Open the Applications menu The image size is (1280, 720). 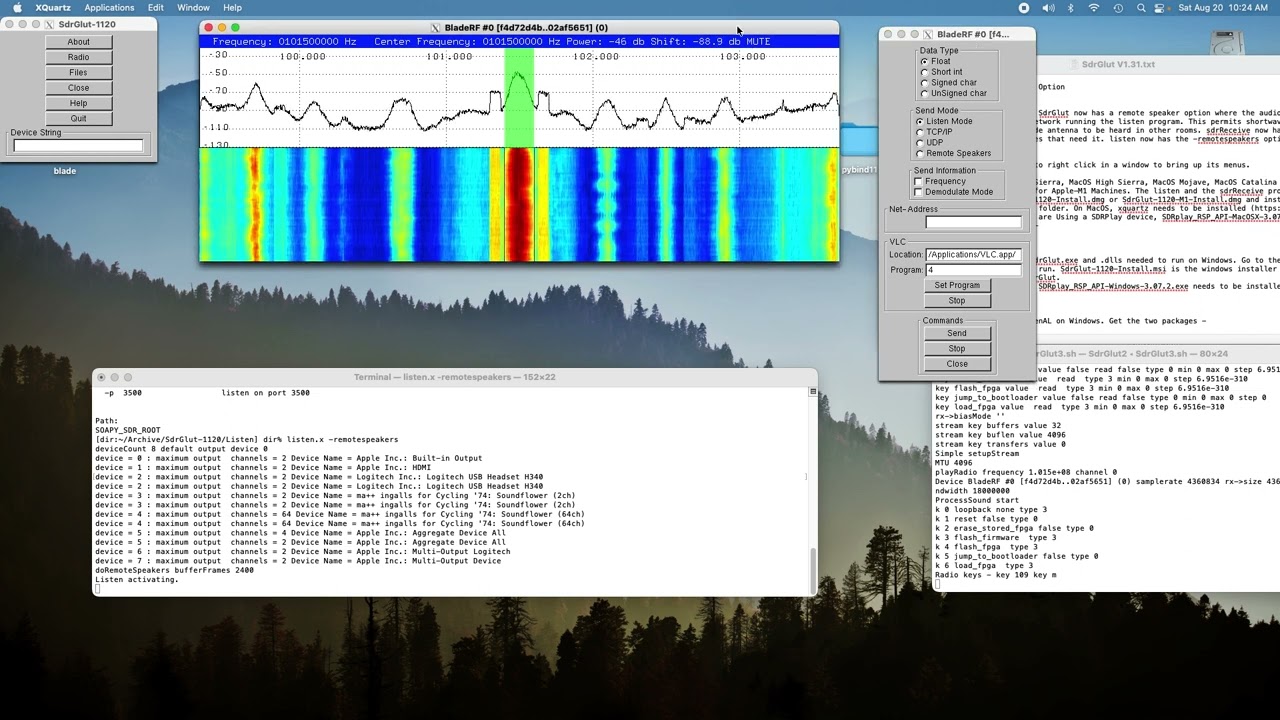coord(109,7)
